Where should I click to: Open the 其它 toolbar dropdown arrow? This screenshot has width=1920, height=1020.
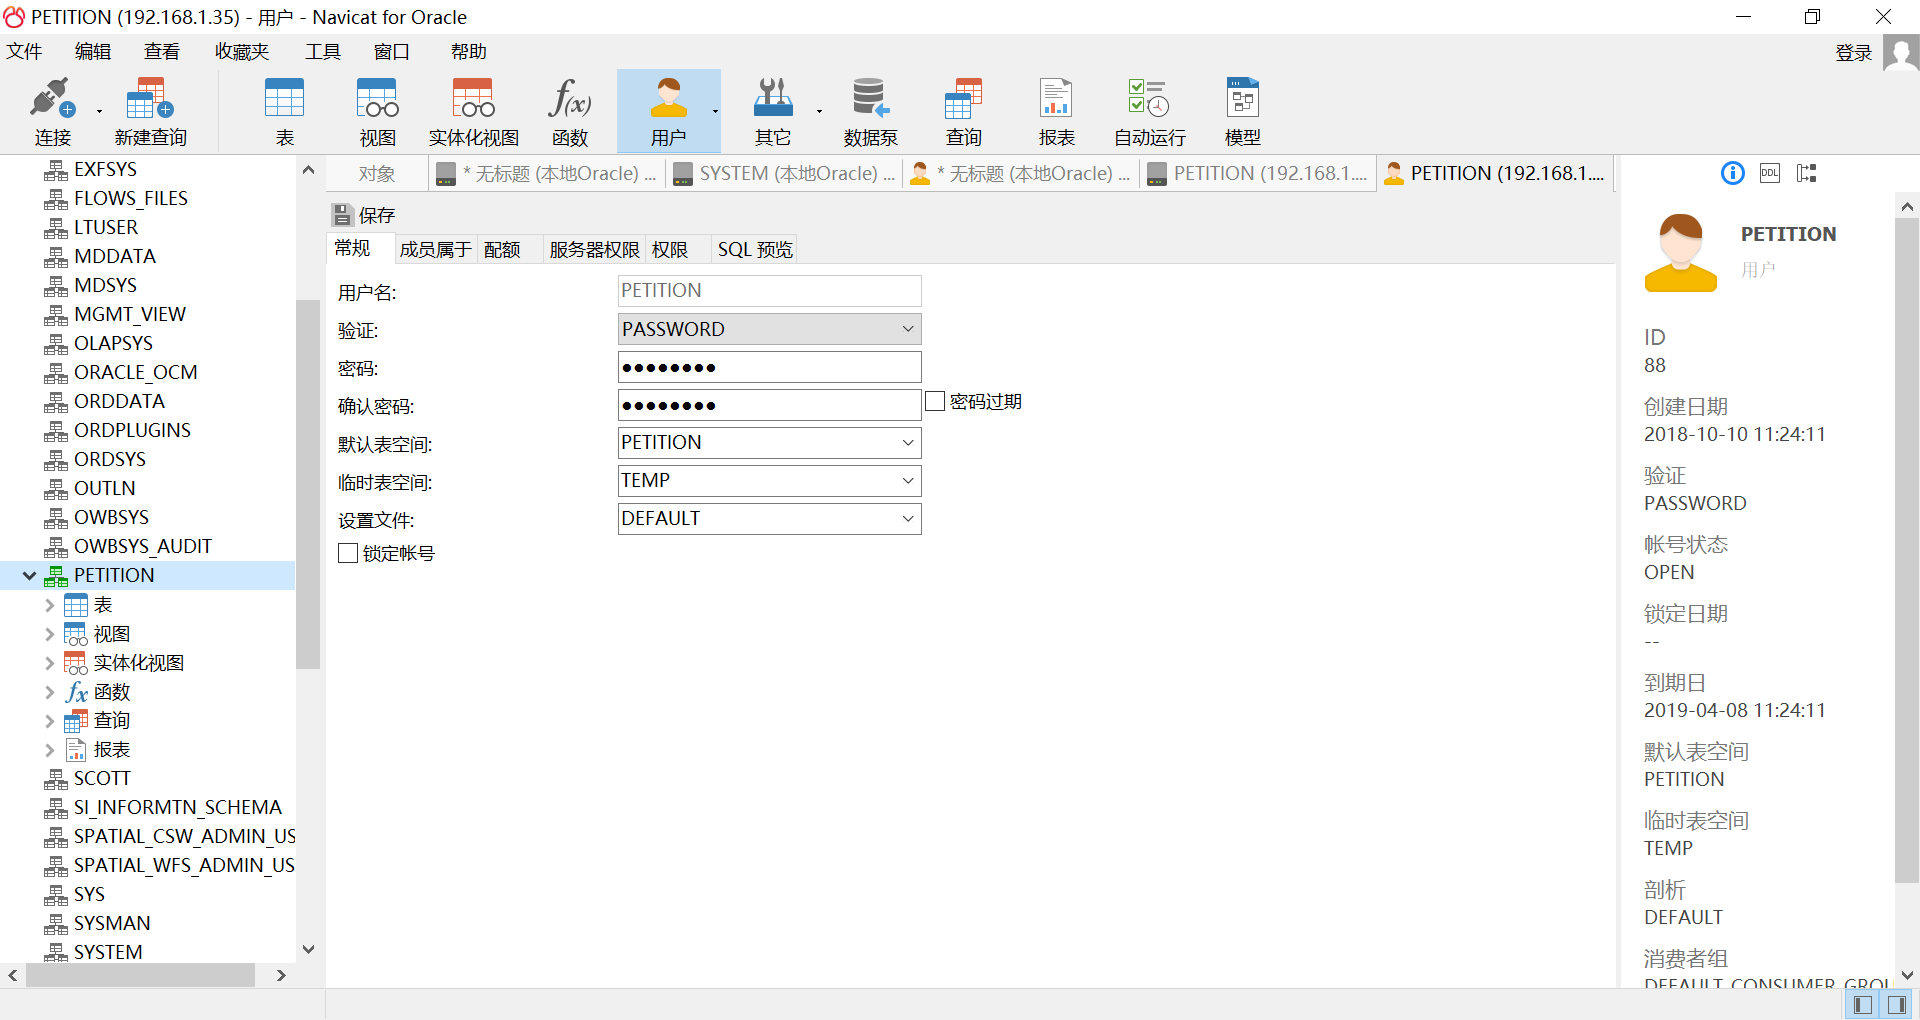[819, 111]
